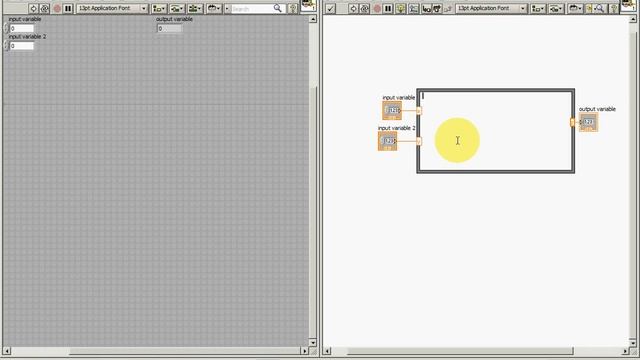This screenshot has width=640, height=360.
Task: Click Step Over in block diagram toolbar
Action: [437, 8]
